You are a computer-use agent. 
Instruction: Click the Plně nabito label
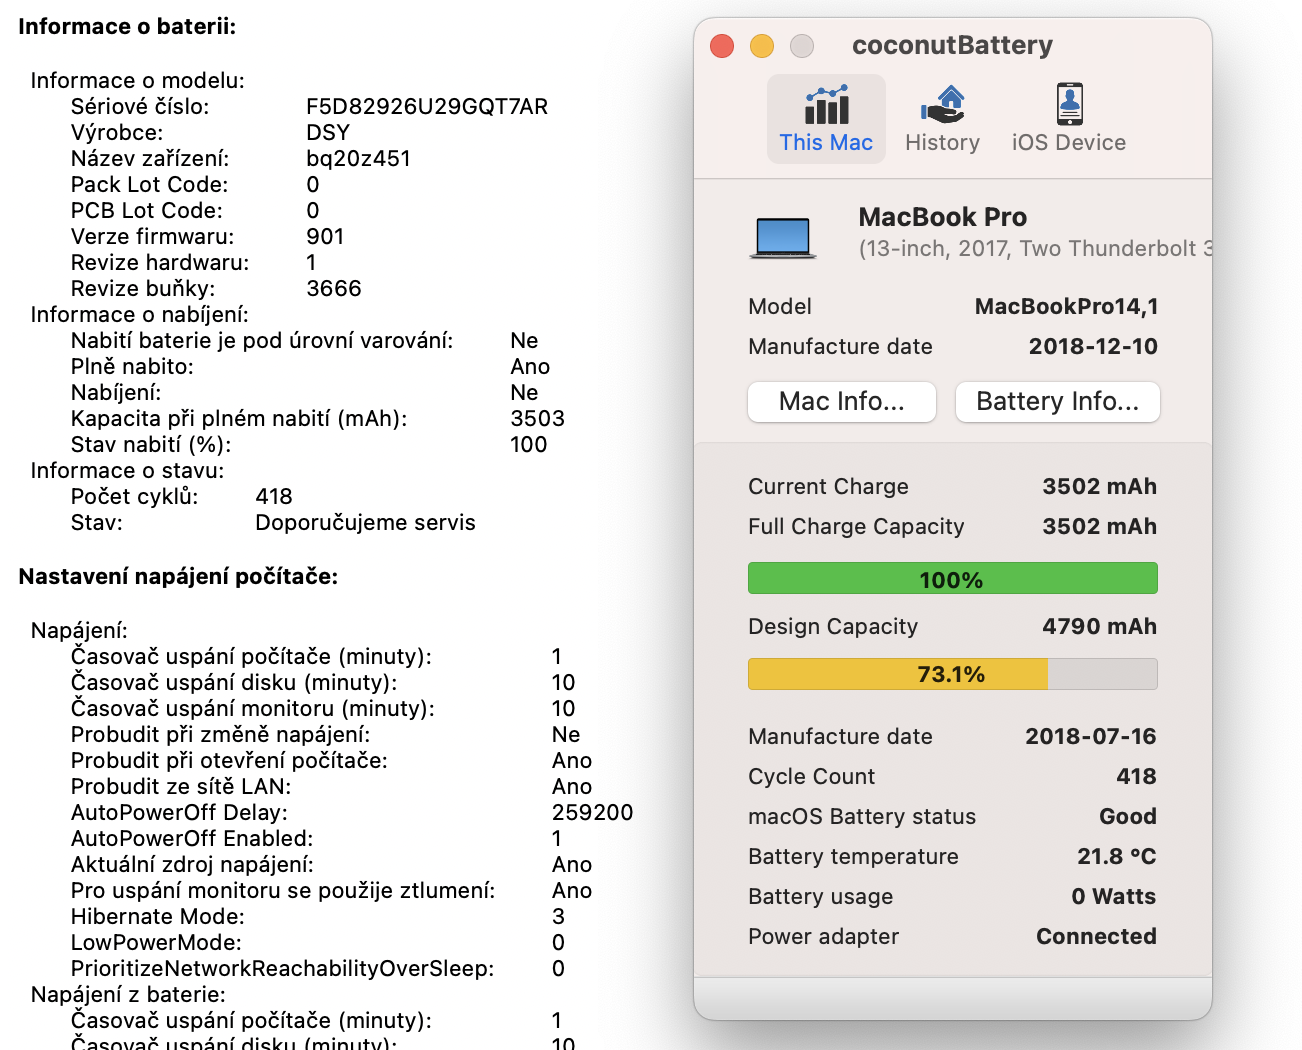[132, 367]
